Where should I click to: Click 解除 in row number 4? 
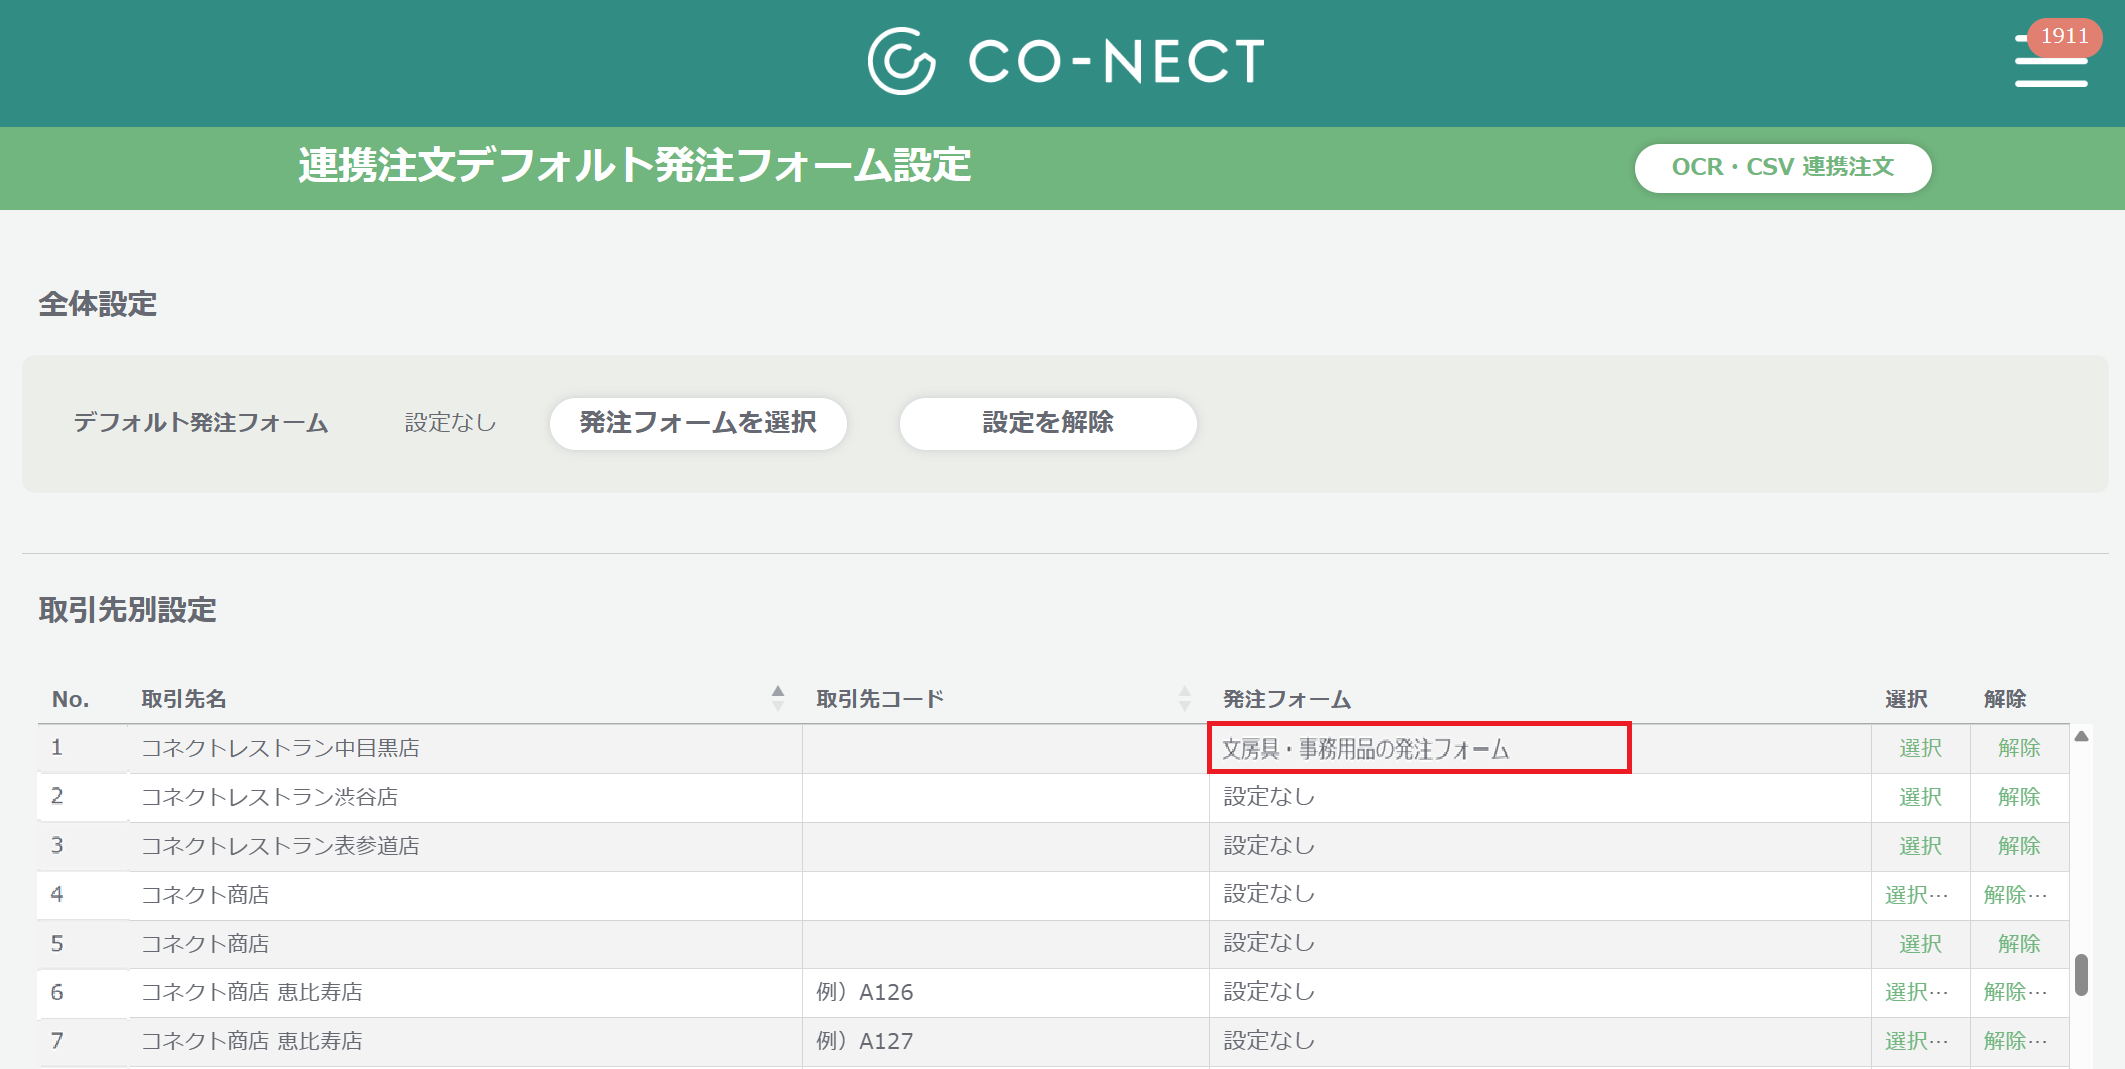[2016, 895]
